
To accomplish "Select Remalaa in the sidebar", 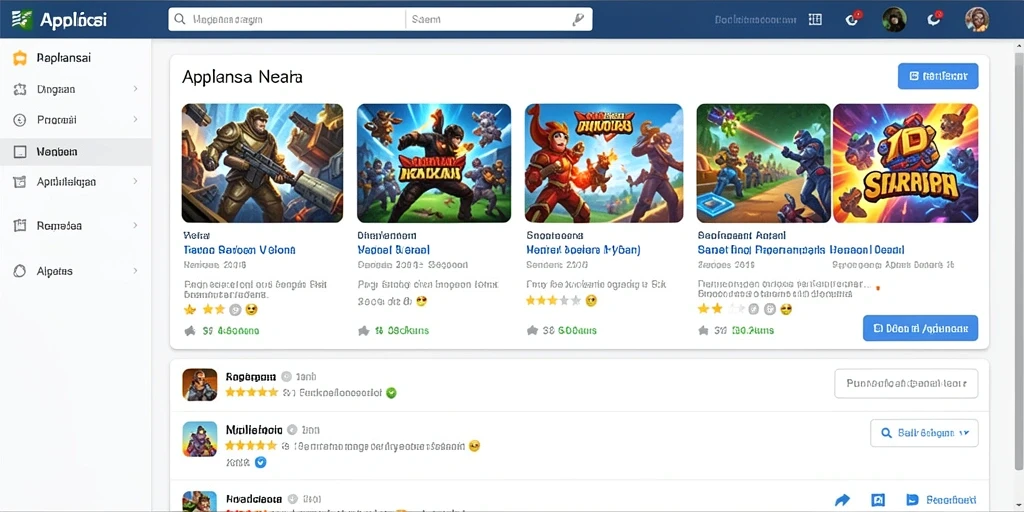I will [76, 226].
